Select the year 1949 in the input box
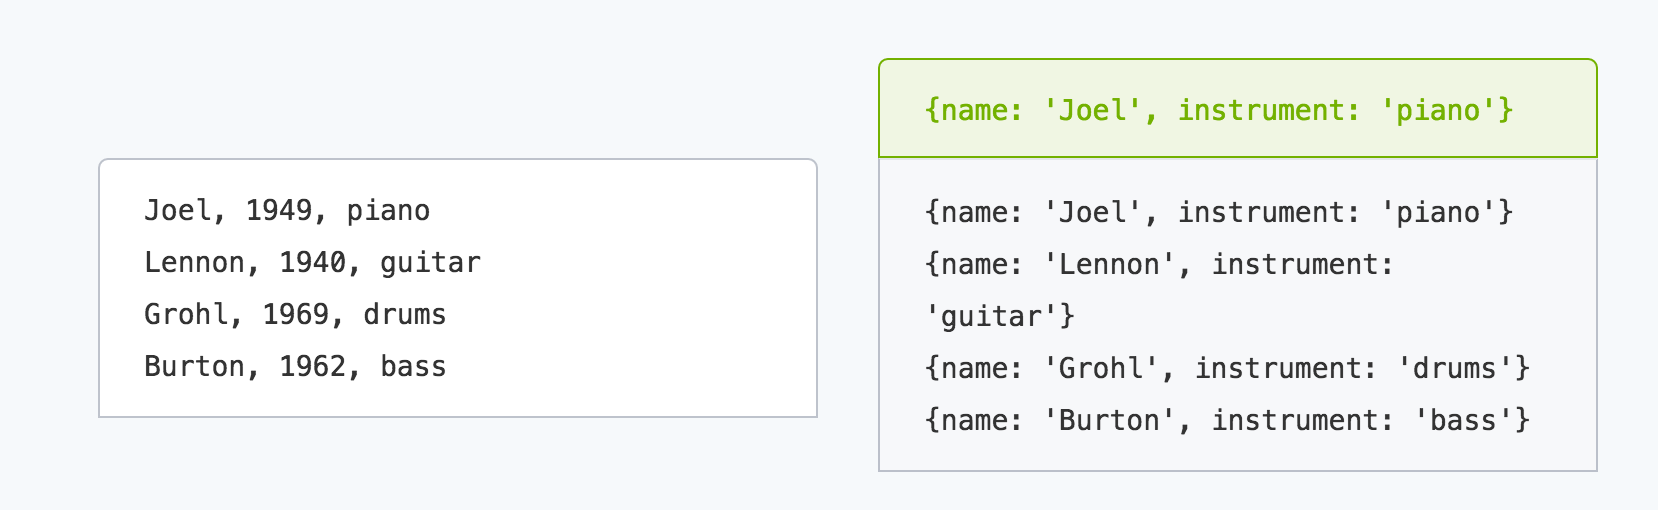The height and width of the screenshot is (510, 1658). [x=279, y=210]
